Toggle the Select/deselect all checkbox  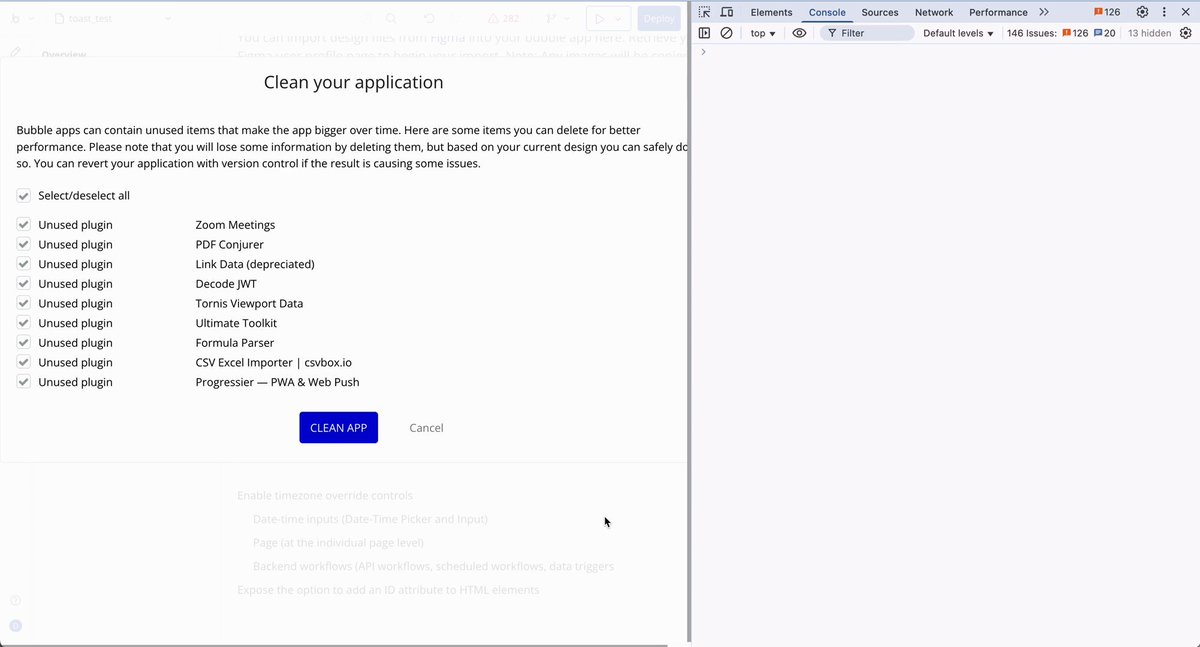tap(23, 196)
